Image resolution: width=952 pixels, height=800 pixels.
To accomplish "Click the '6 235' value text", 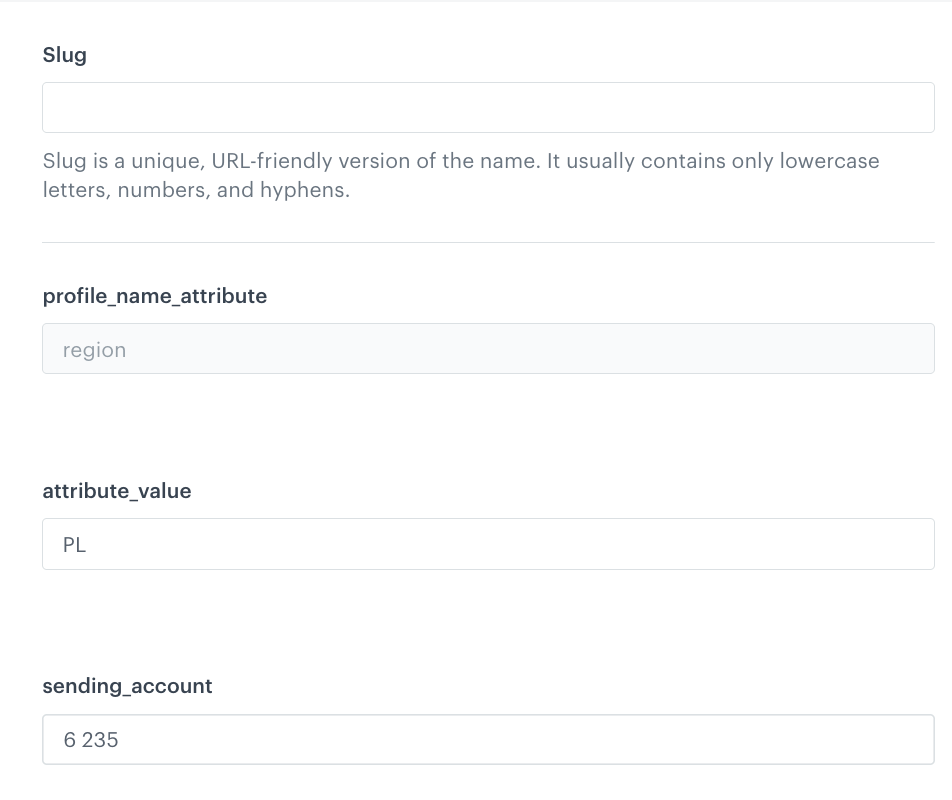I will coord(91,740).
